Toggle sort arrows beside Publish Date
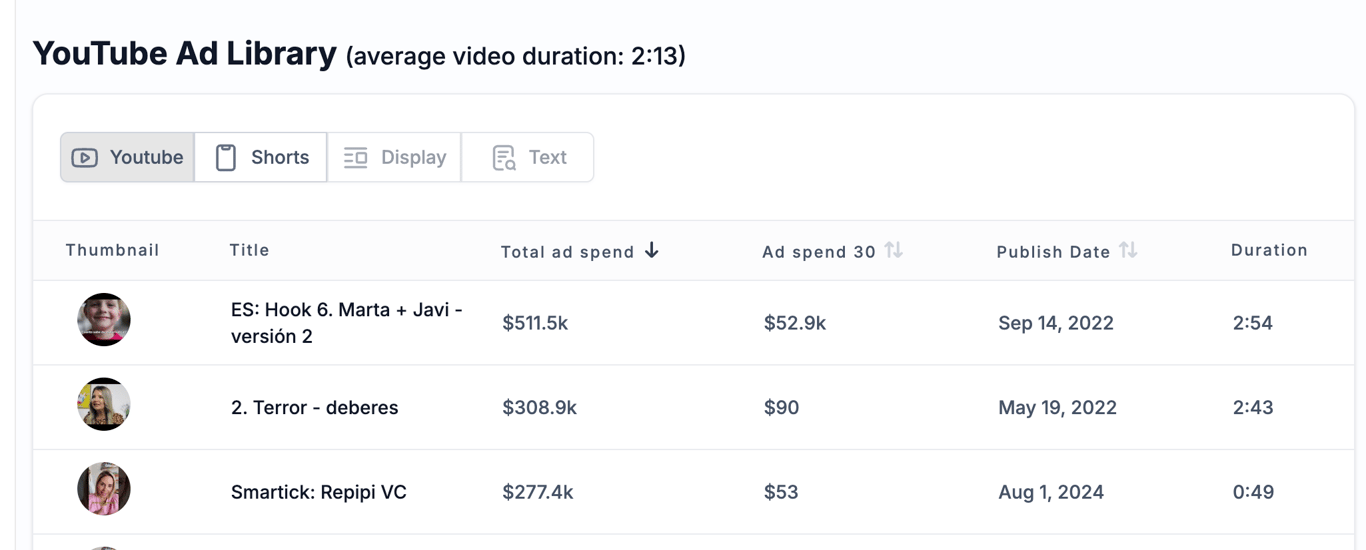This screenshot has height=550, width=1366. [1128, 250]
